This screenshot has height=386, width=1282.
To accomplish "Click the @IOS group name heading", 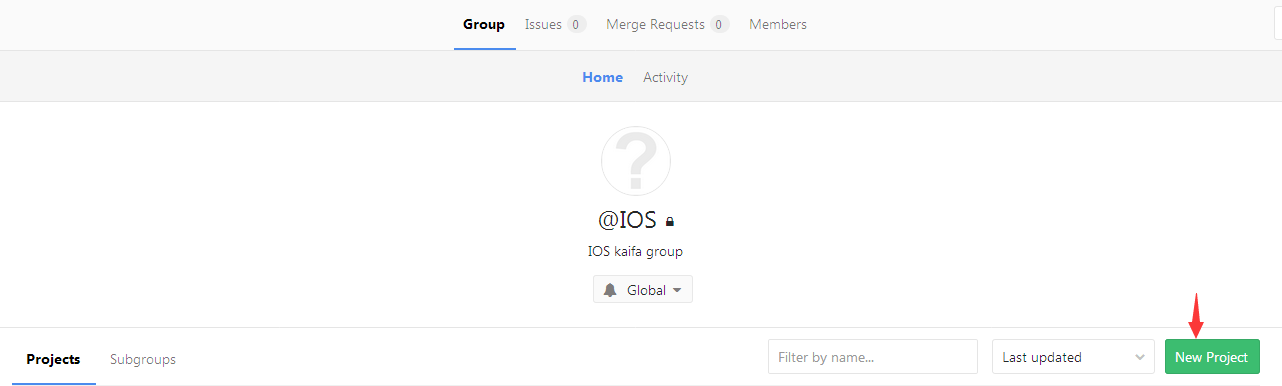I will click(627, 220).
